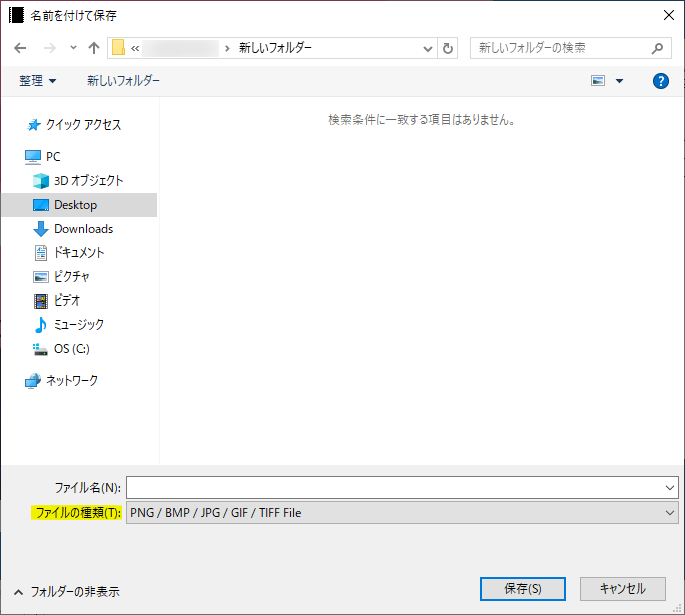Click 新しいフォルダー toolbar button
The height and width of the screenshot is (615, 685).
123,81
